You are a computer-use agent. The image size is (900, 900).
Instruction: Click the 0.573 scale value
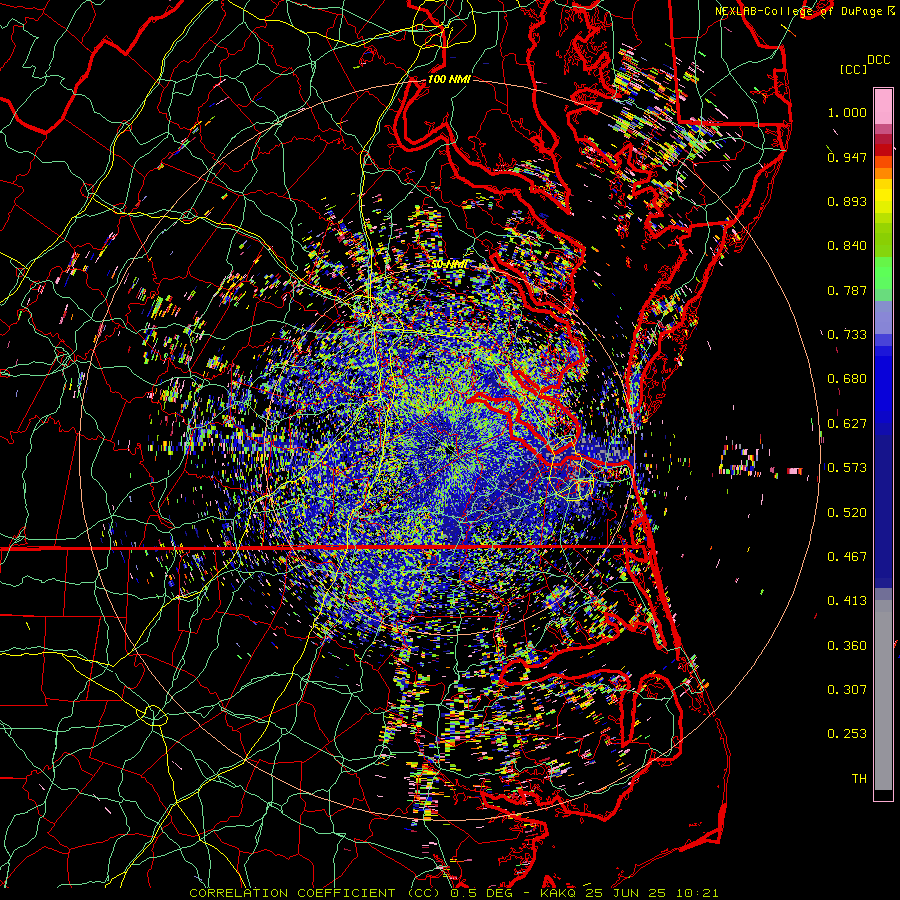[847, 468]
